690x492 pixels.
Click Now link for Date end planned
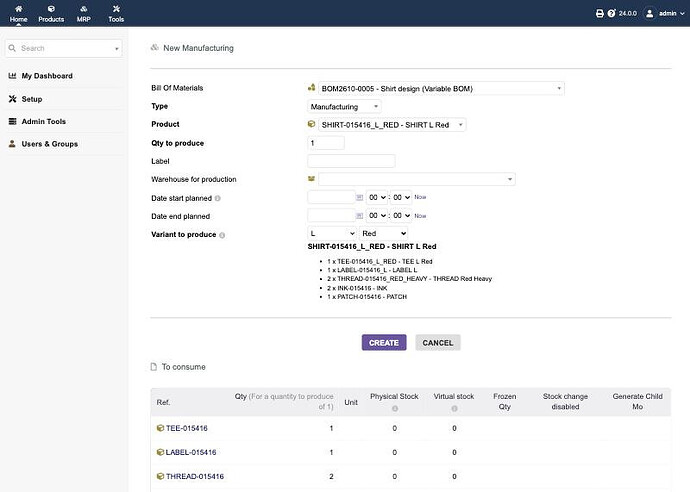pos(420,216)
